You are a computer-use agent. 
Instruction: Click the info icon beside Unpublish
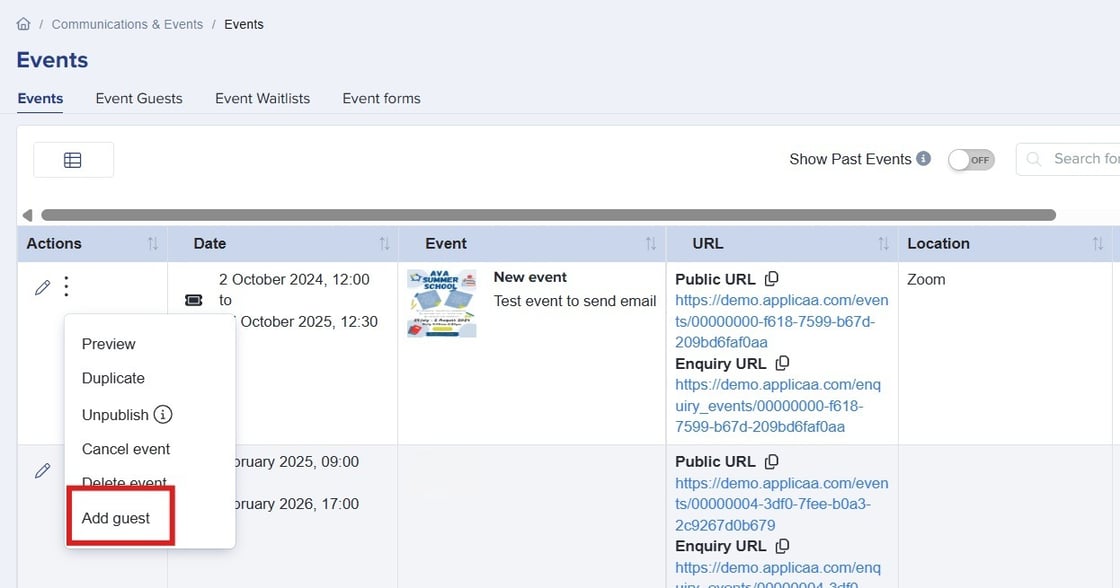tap(165, 414)
